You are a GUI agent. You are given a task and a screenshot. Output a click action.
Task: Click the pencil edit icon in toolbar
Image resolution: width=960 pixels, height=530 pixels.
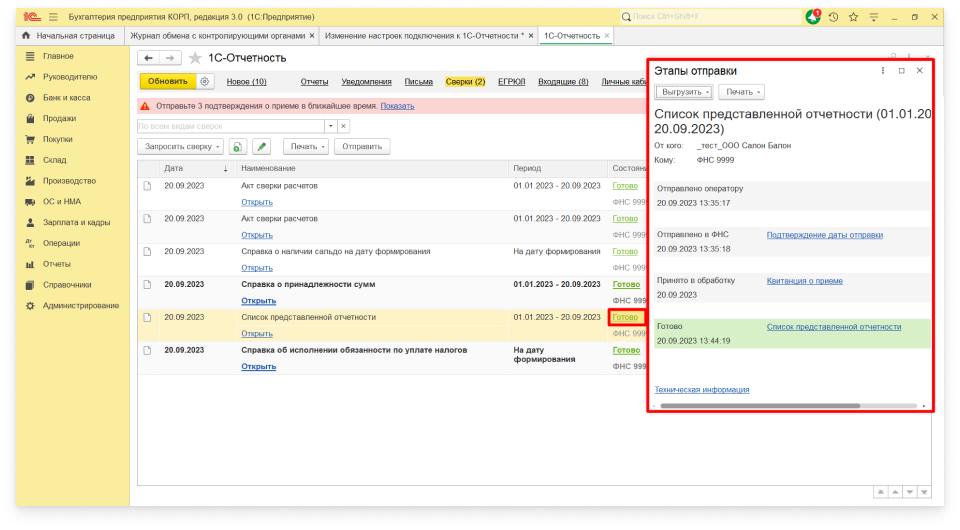click(x=261, y=147)
